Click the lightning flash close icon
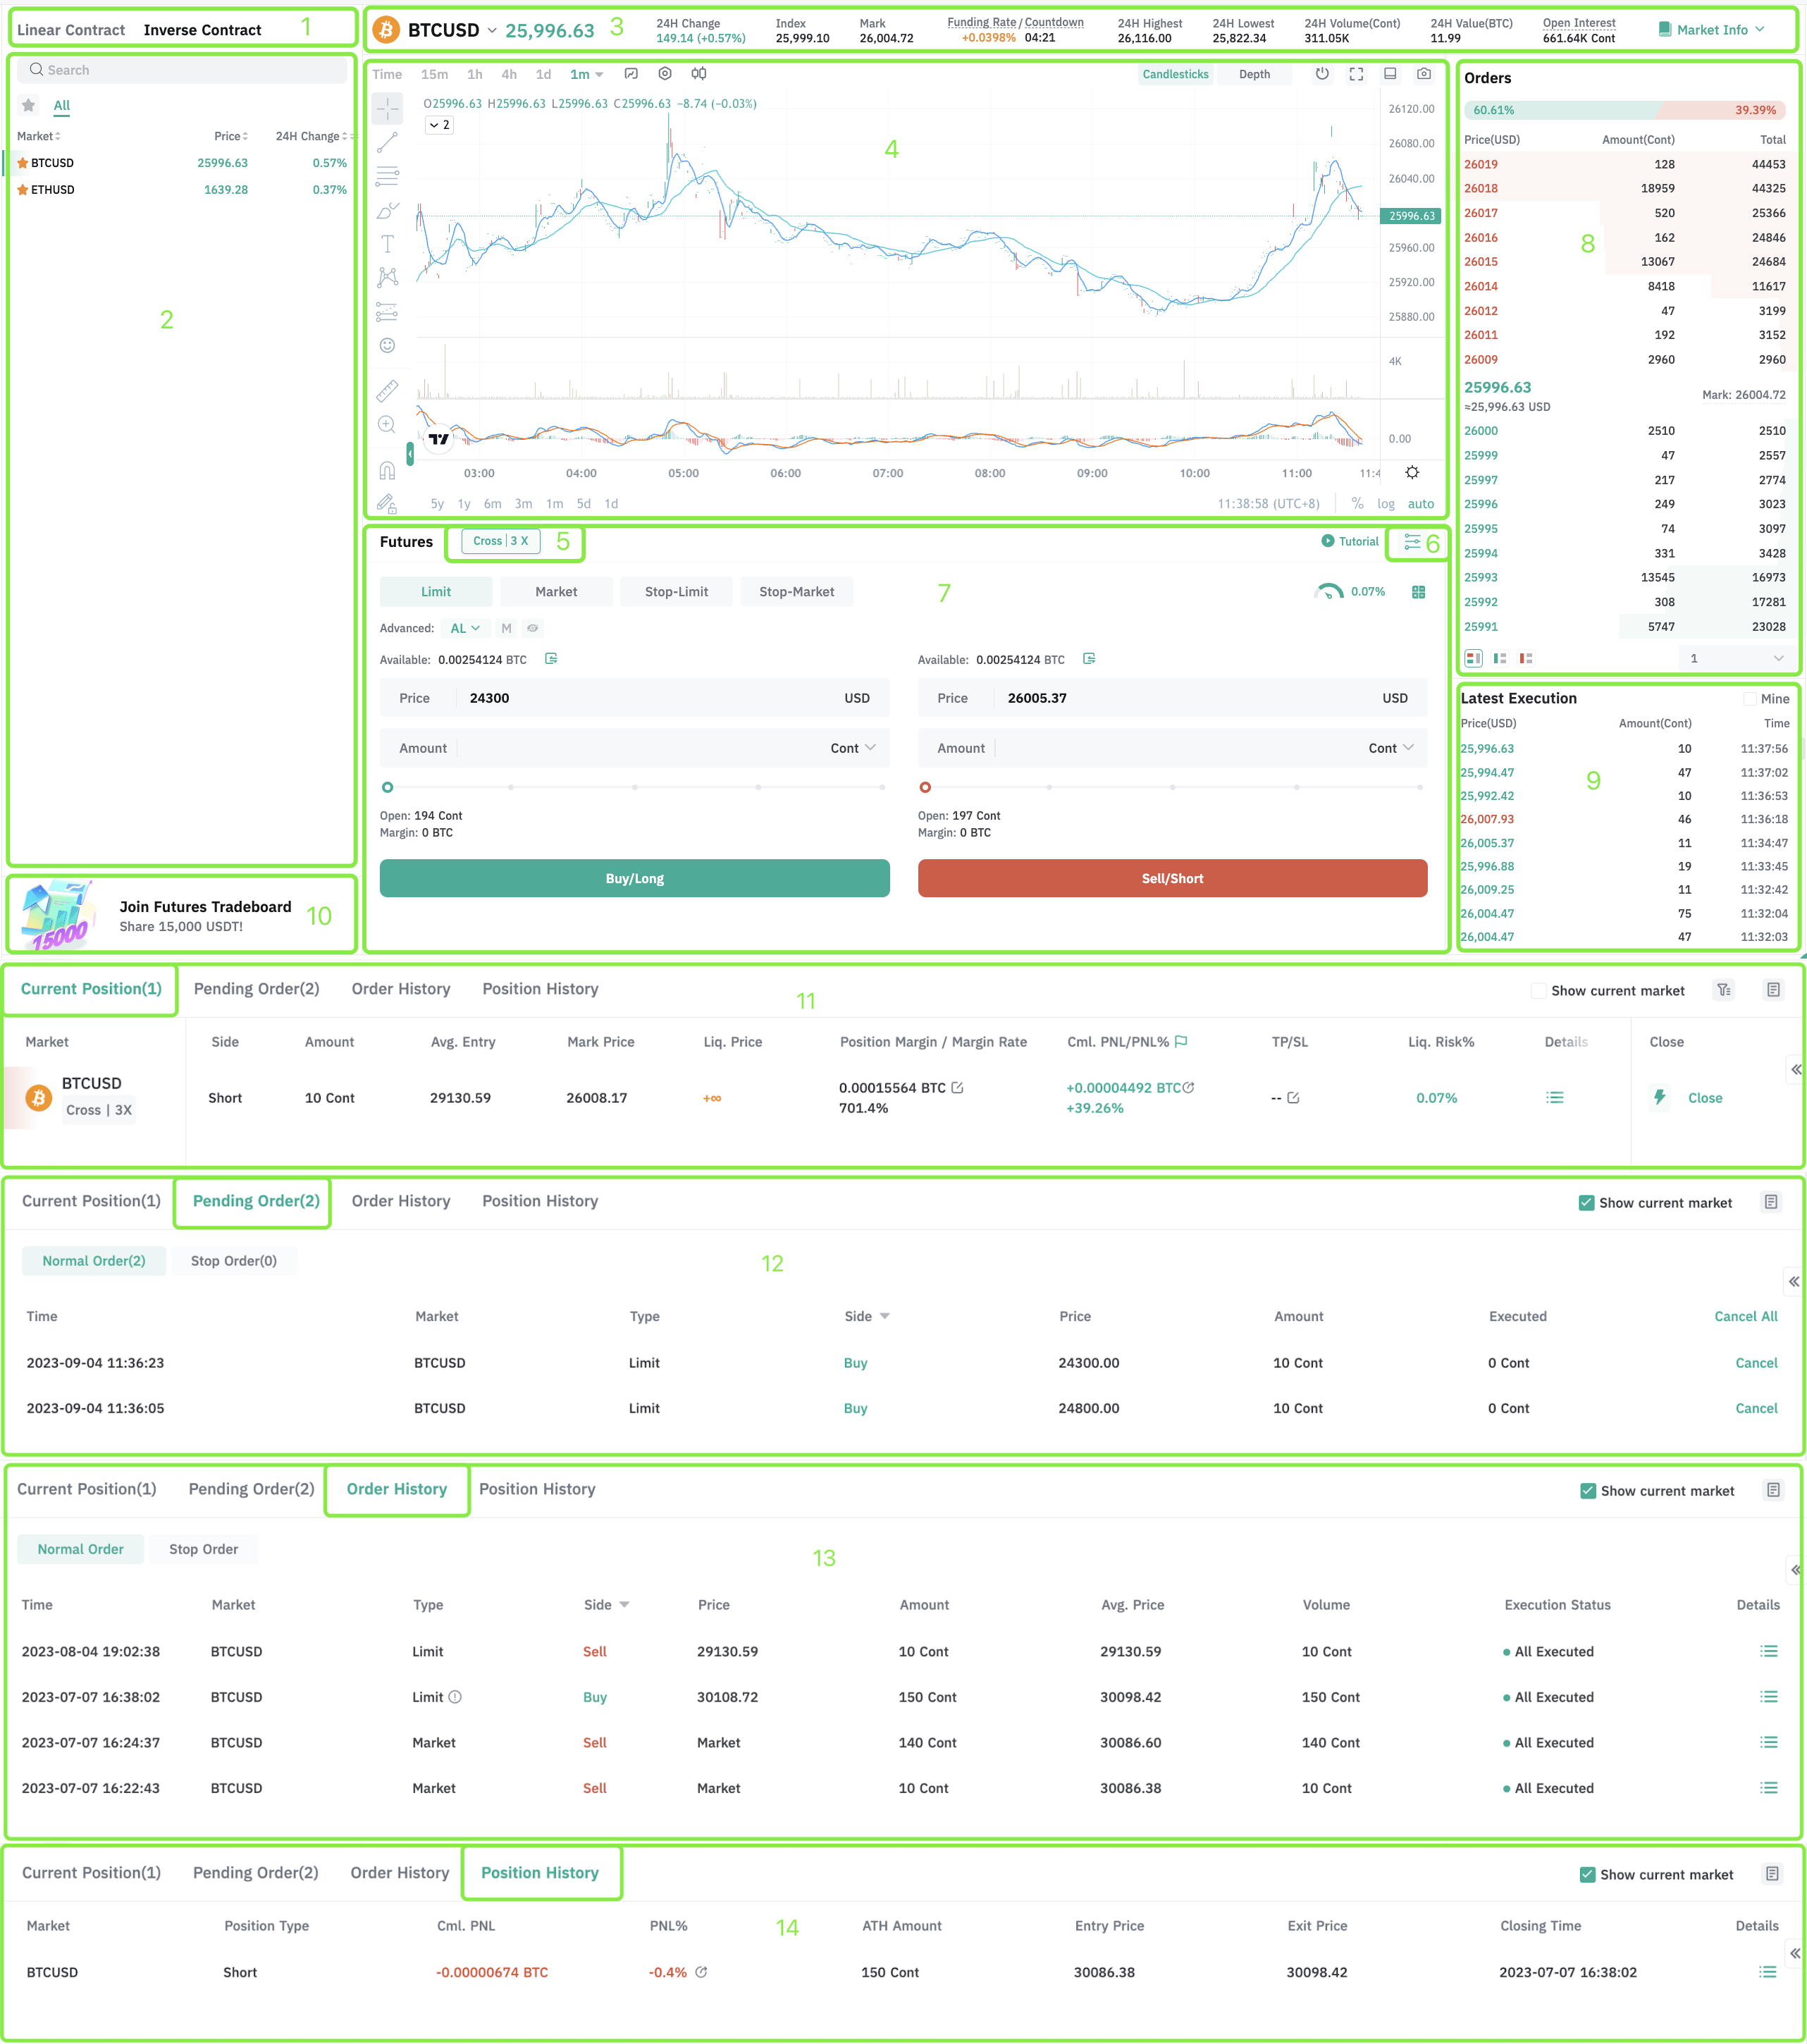This screenshot has height=2044, width=1807. 1660,1097
